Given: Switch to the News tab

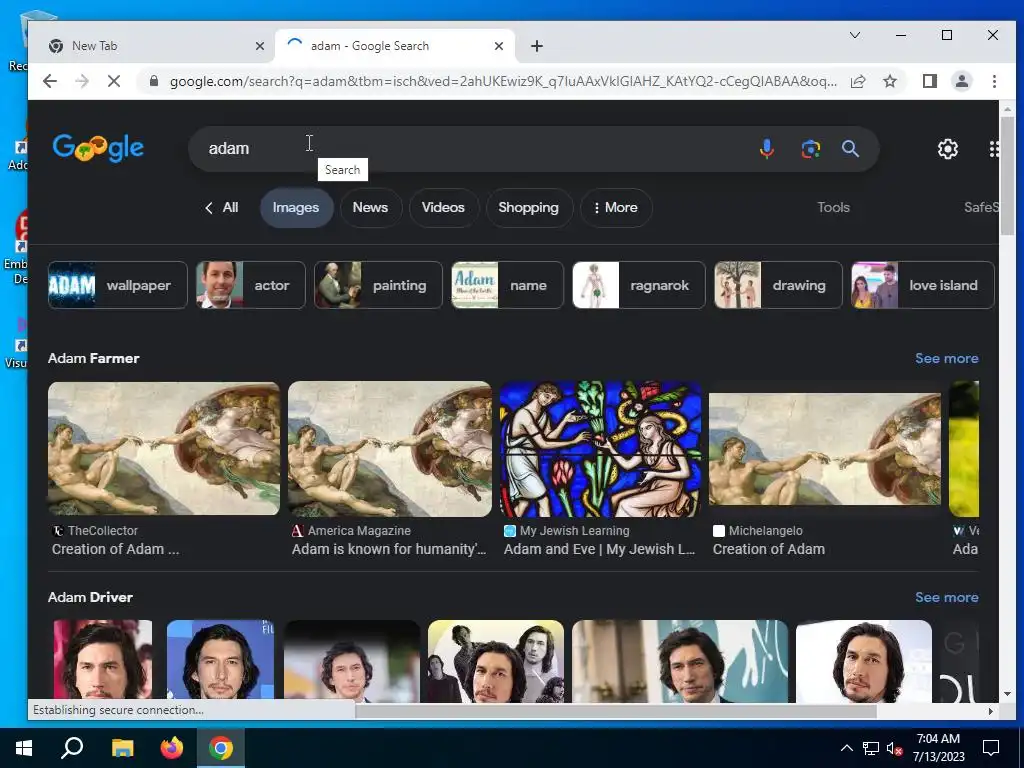Looking at the screenshot, I should [x=370, y=208].
